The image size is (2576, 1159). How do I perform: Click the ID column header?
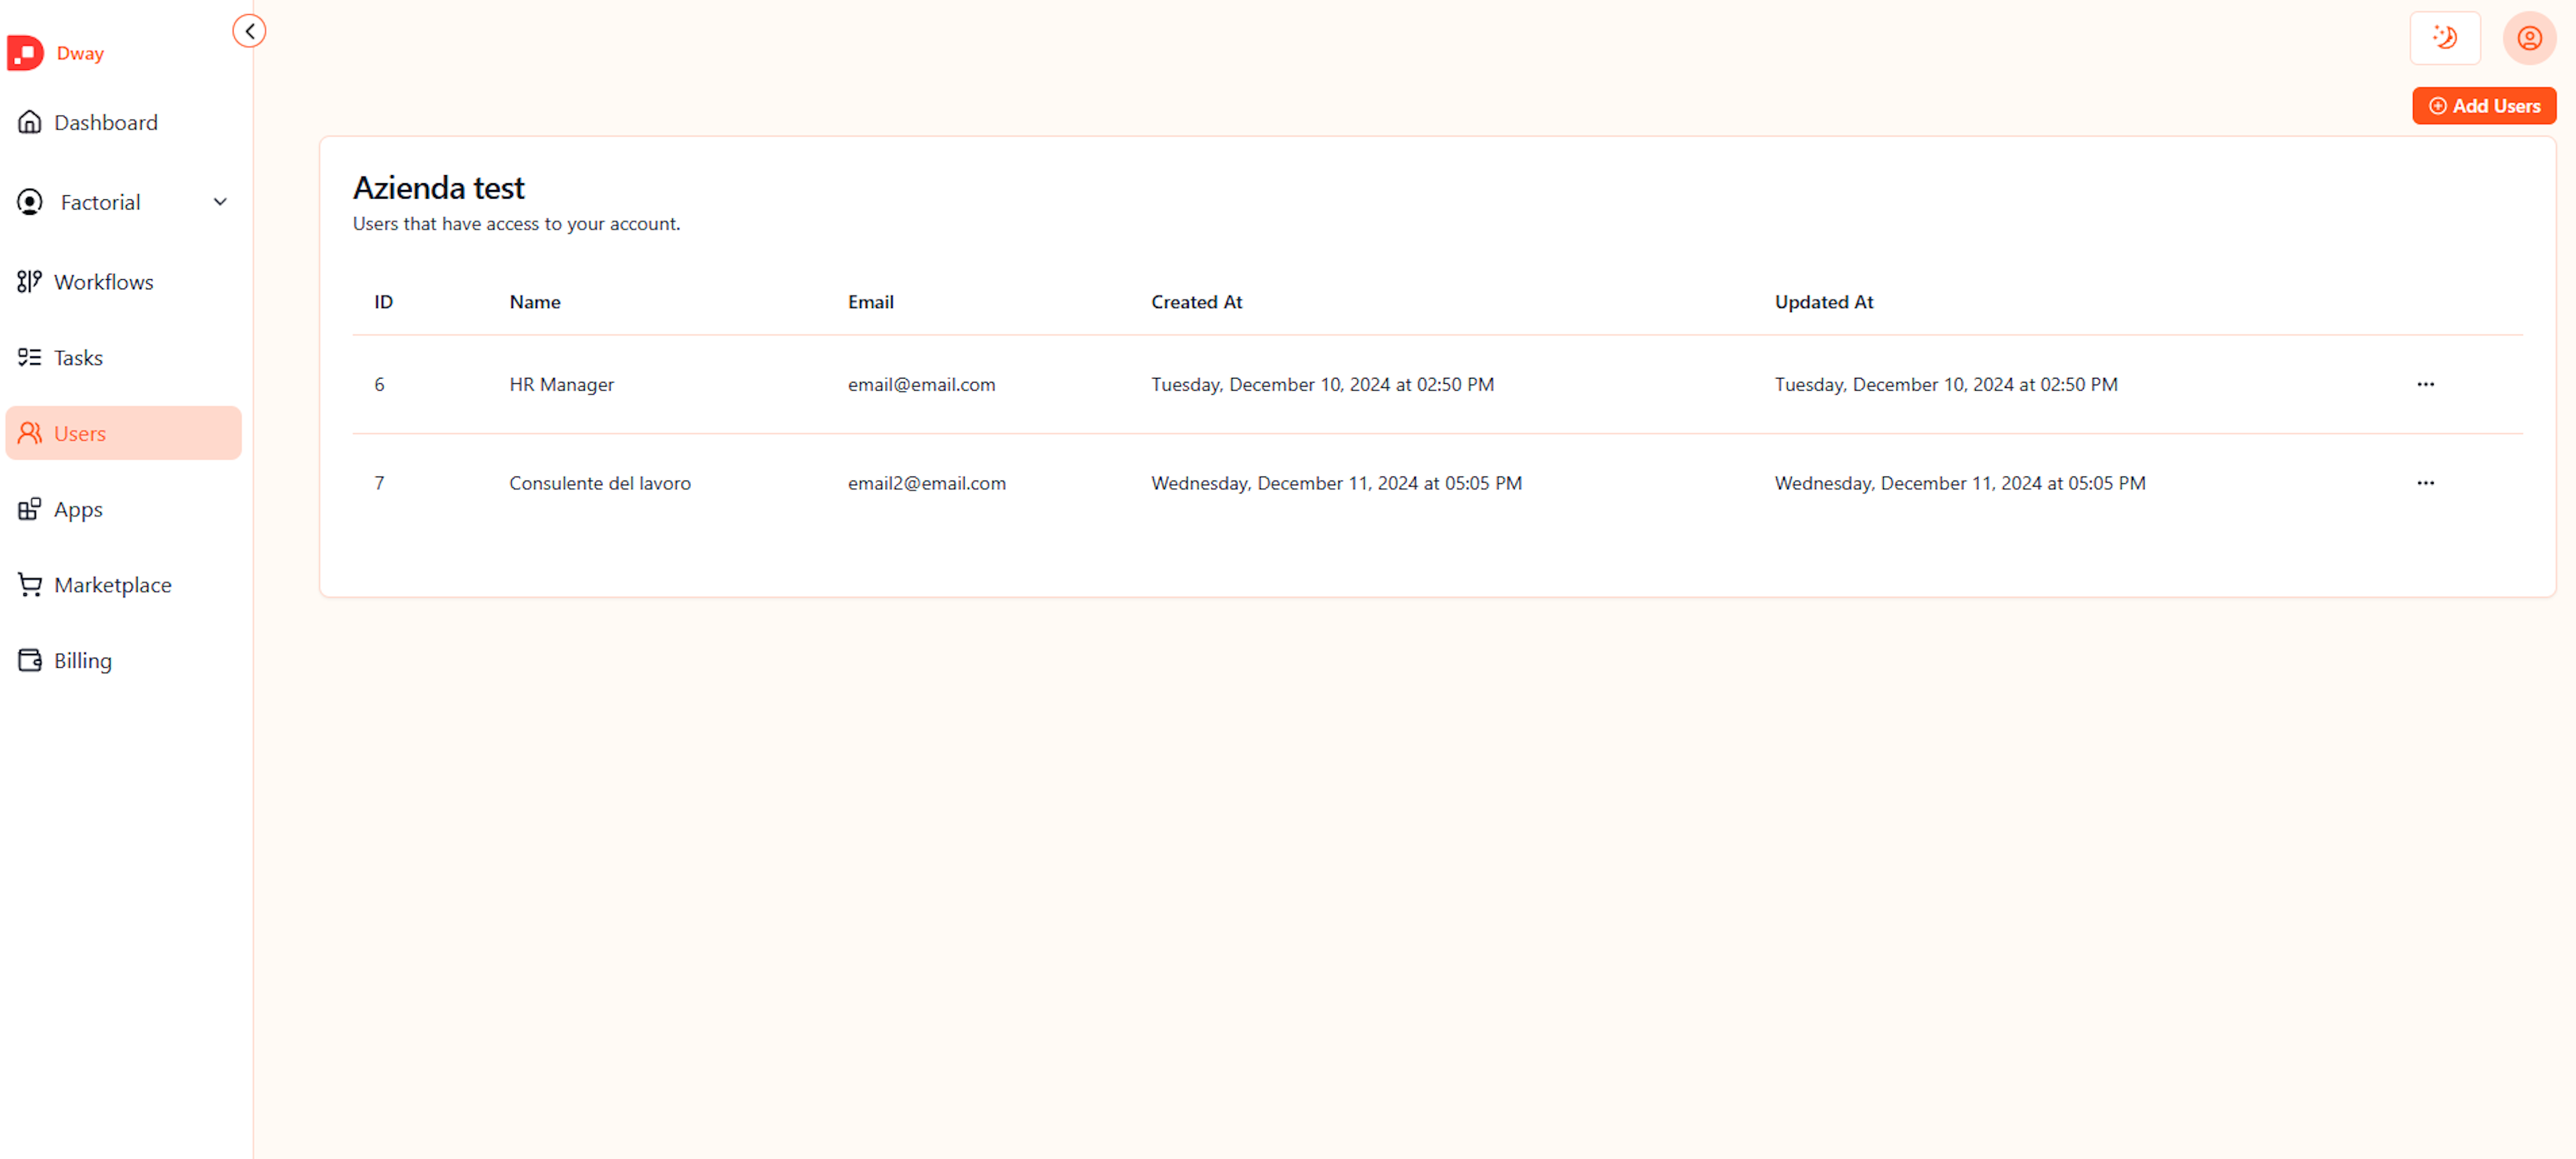383,302
